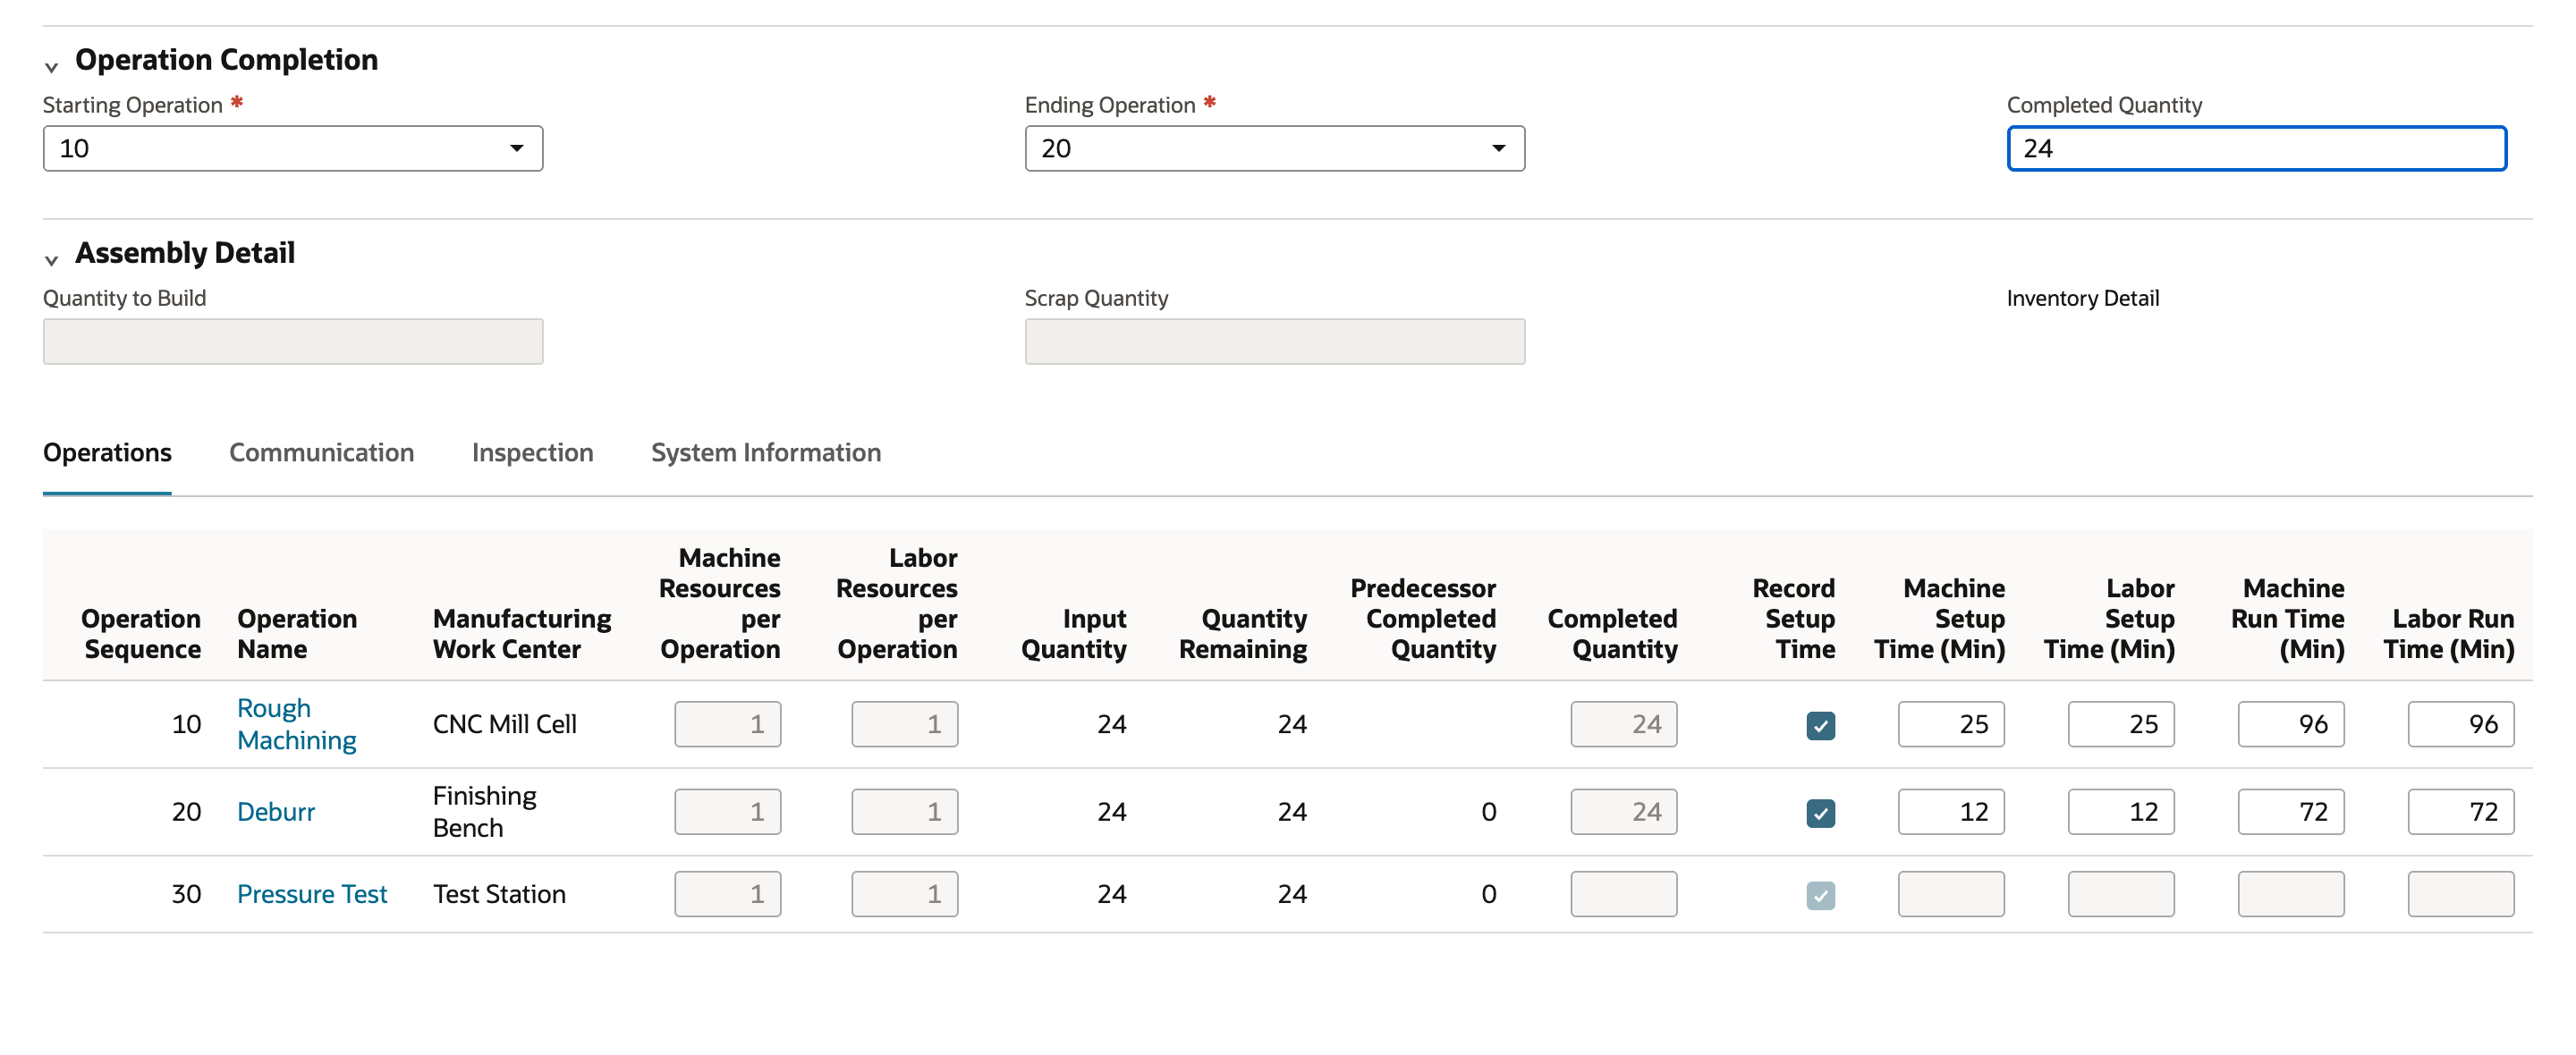
Task: Edit Machine Run Time for Rough Machining
Action: (x=2291, y=724)
